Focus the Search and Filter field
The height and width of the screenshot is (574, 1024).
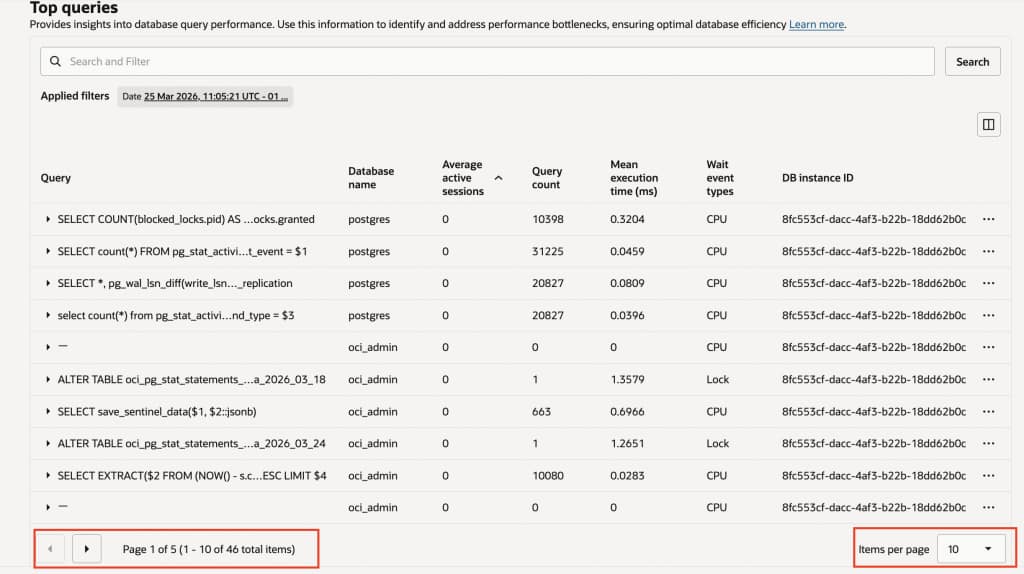490,61
